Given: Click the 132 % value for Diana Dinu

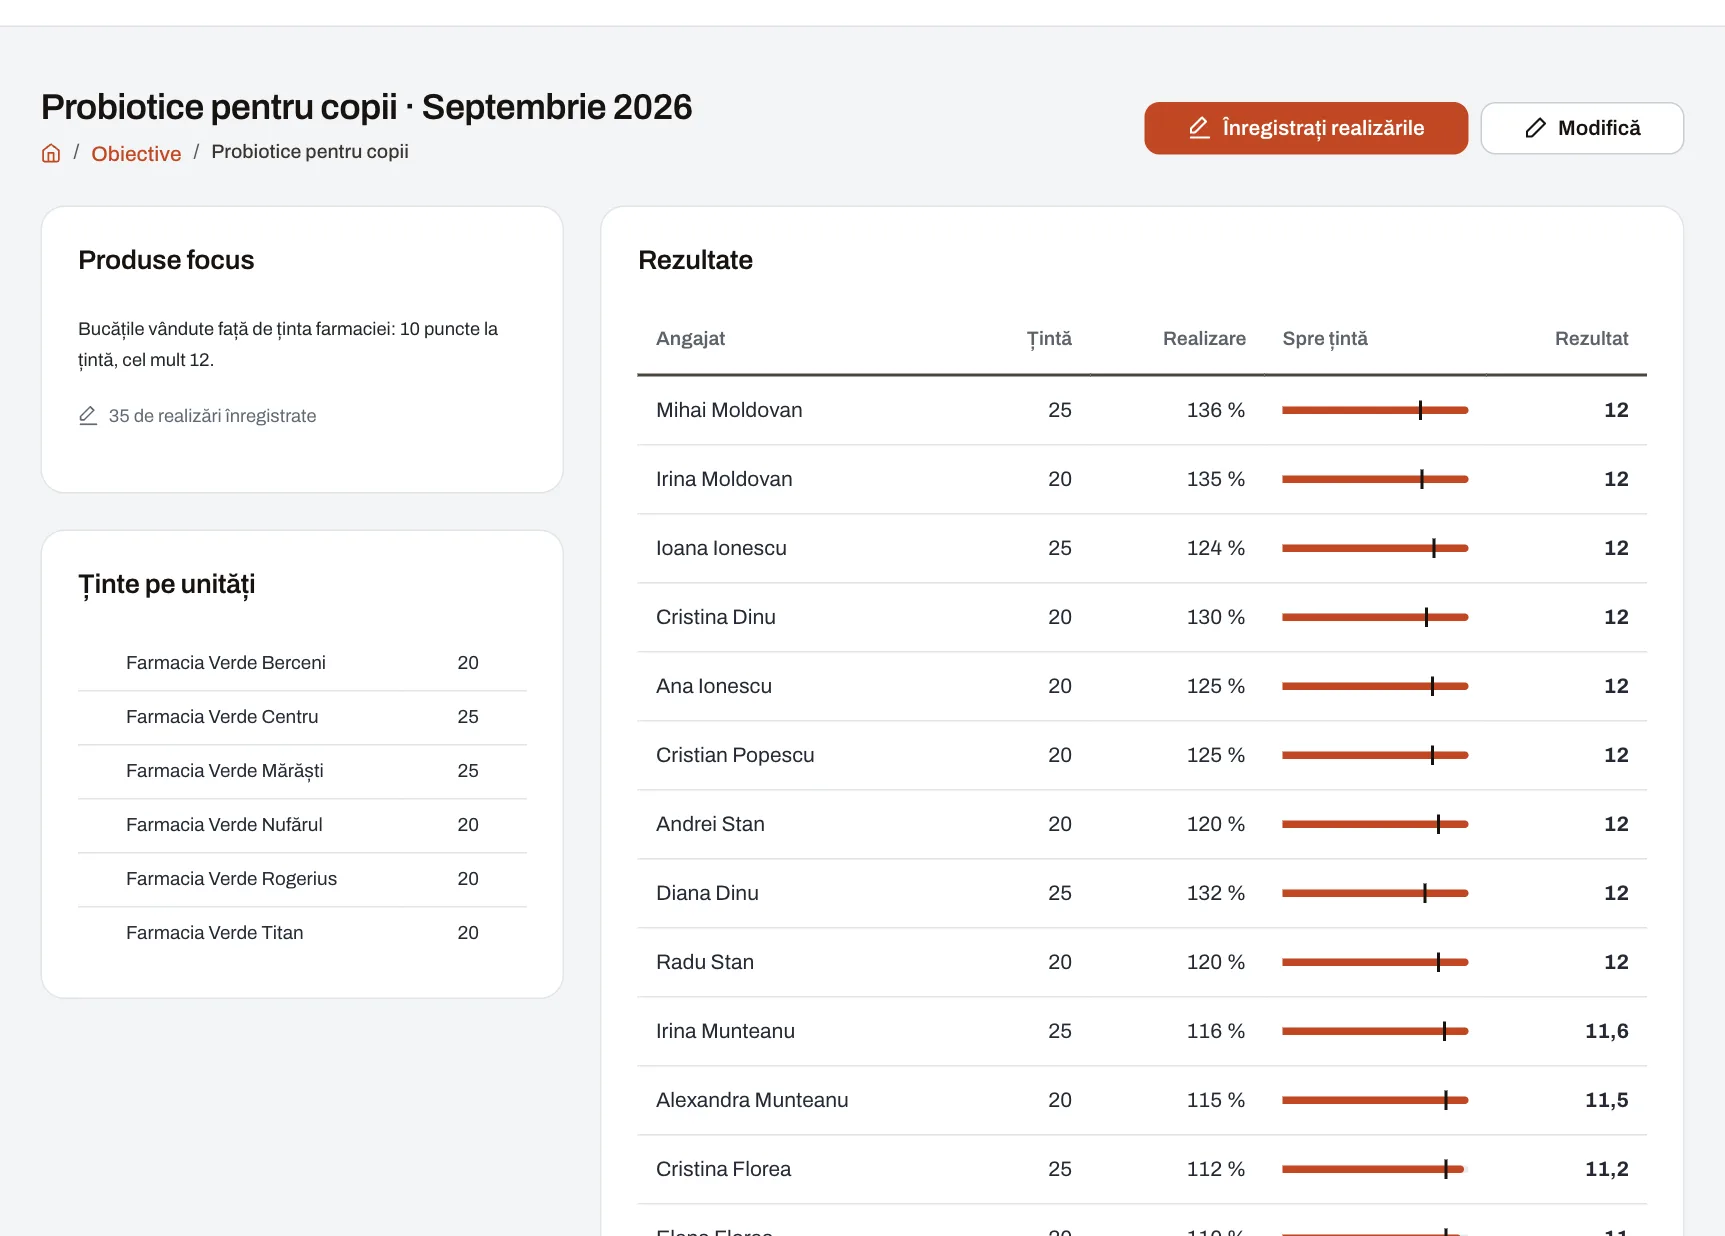Looking at the screenshot, I should coord(1216,893).
